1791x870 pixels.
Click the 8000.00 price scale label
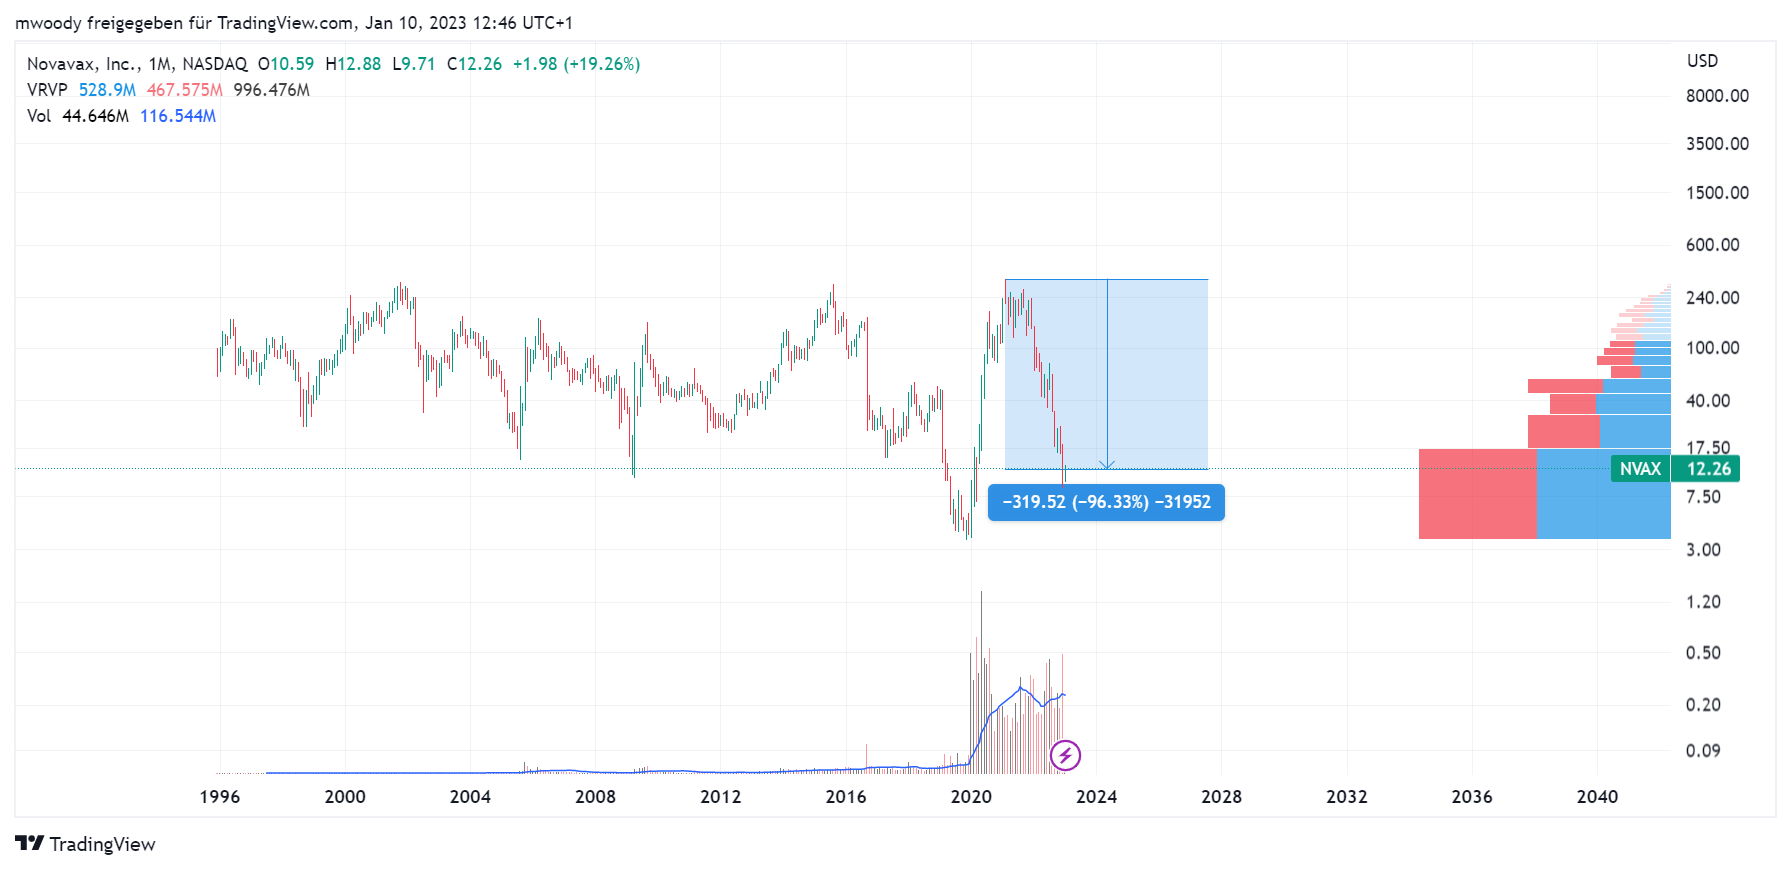(x=1717, y=96)
